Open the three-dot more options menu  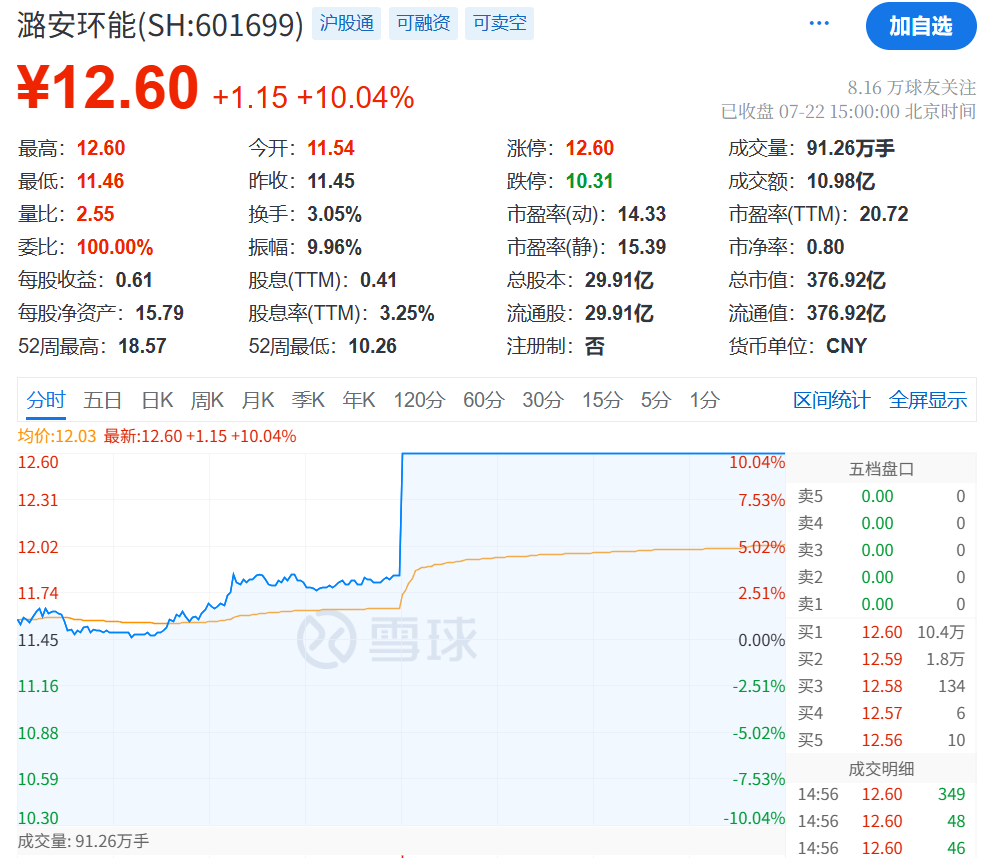(x=818, y=24)
